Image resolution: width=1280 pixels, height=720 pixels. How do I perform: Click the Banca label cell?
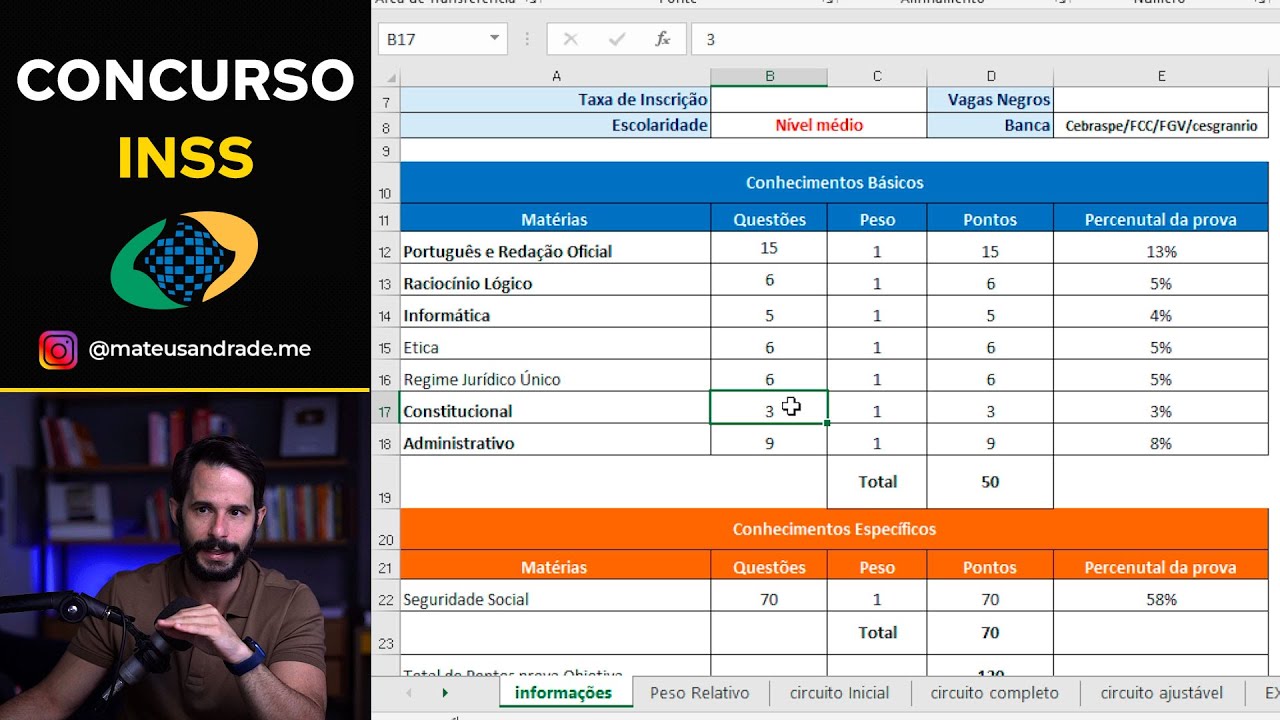pos(990,125)
